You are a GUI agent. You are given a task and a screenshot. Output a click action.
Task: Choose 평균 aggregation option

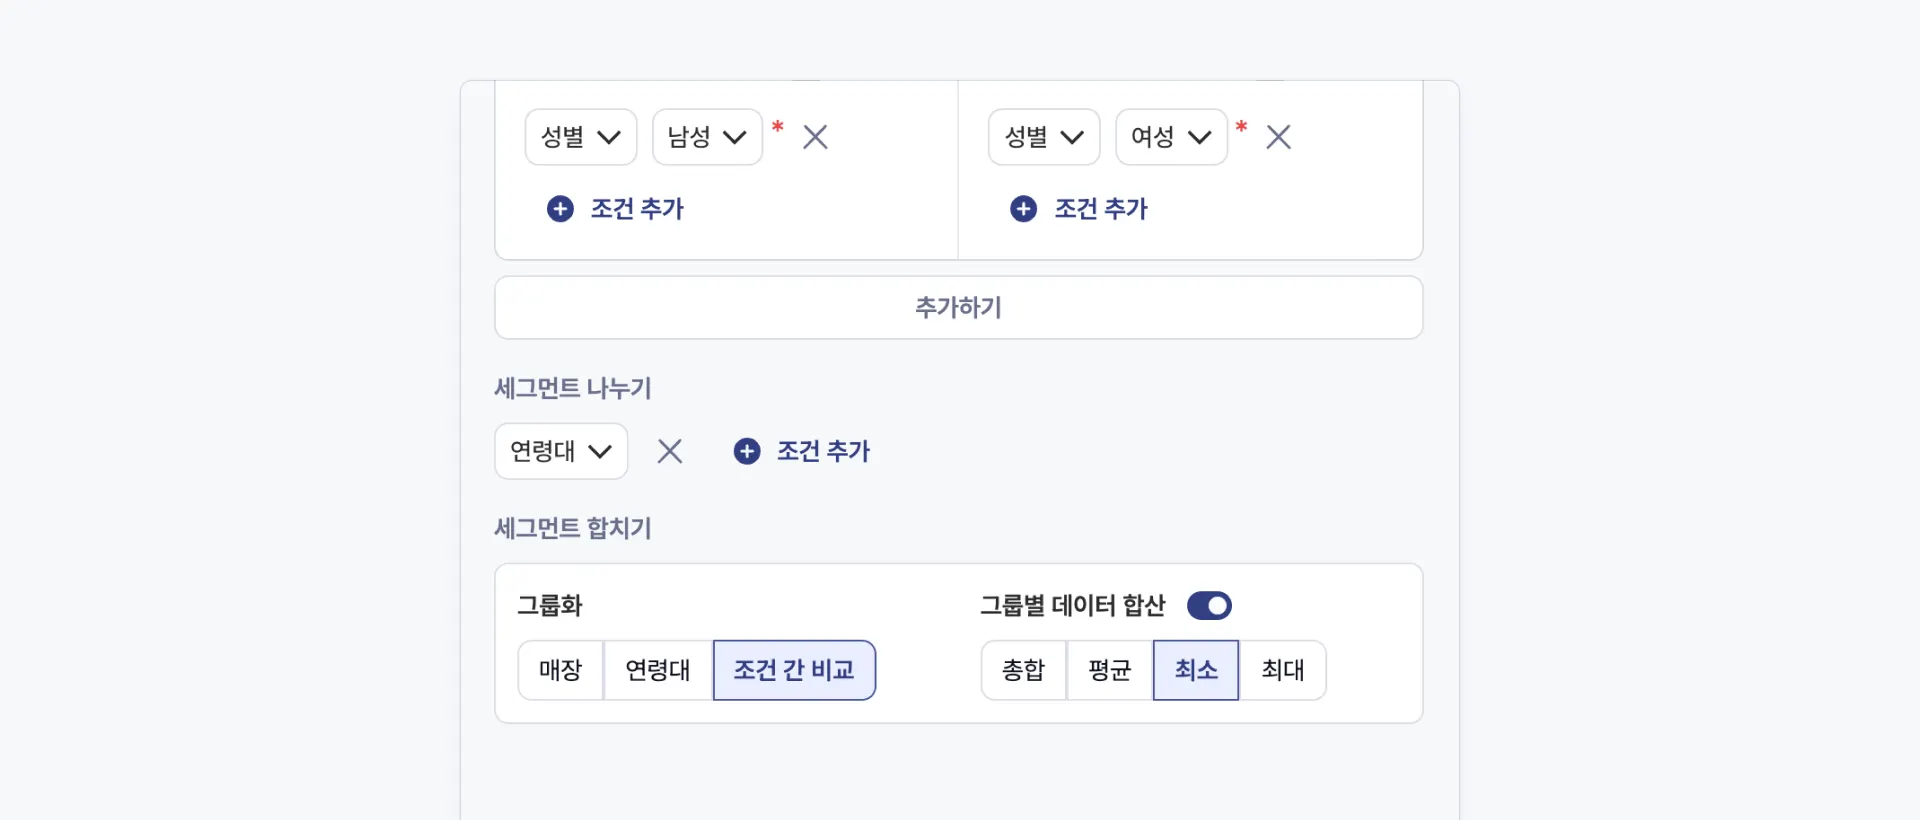coord(1109,670)
